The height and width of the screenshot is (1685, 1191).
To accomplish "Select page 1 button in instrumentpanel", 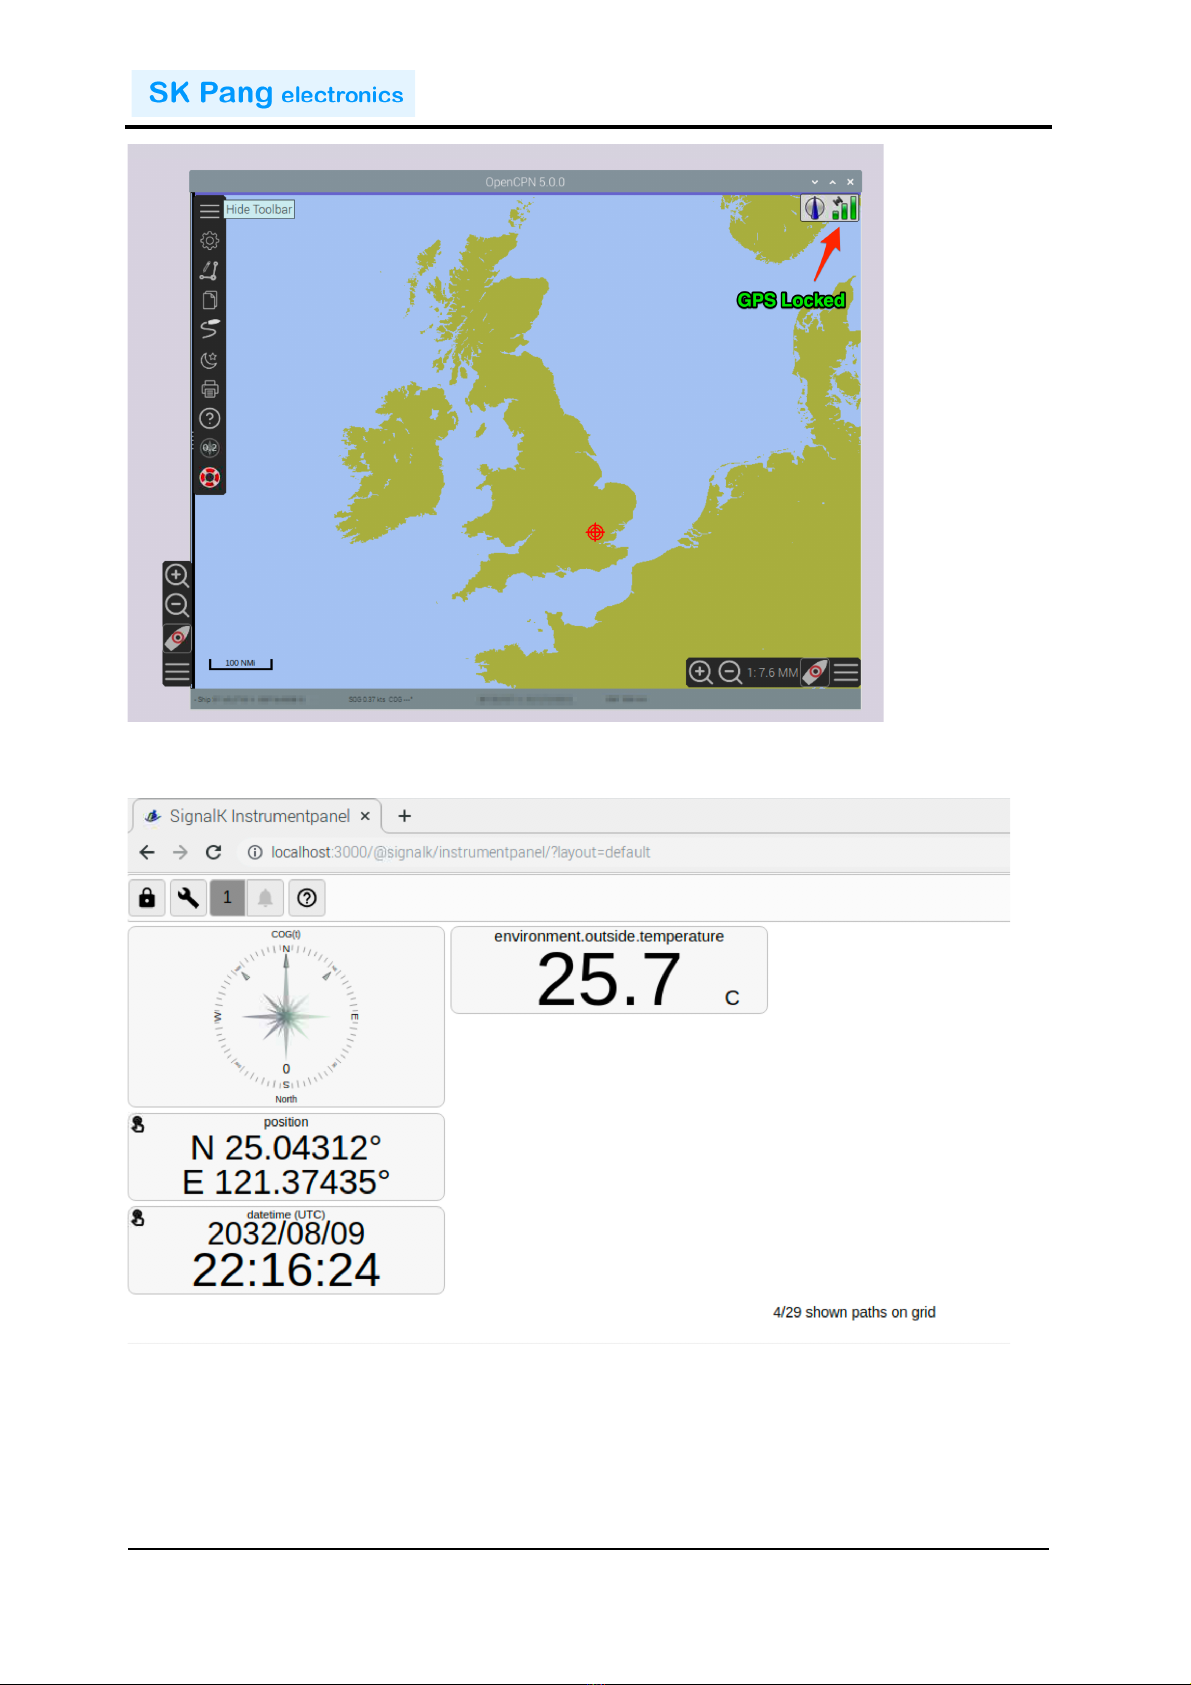I will [x=227, y=898].
